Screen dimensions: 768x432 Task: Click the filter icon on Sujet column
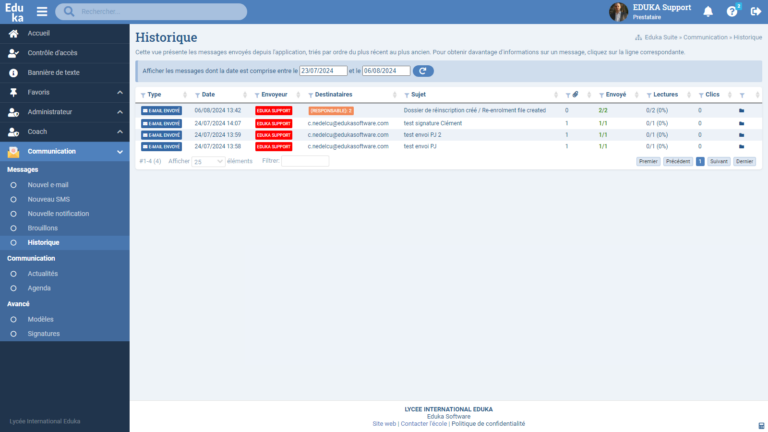point(406,94)
